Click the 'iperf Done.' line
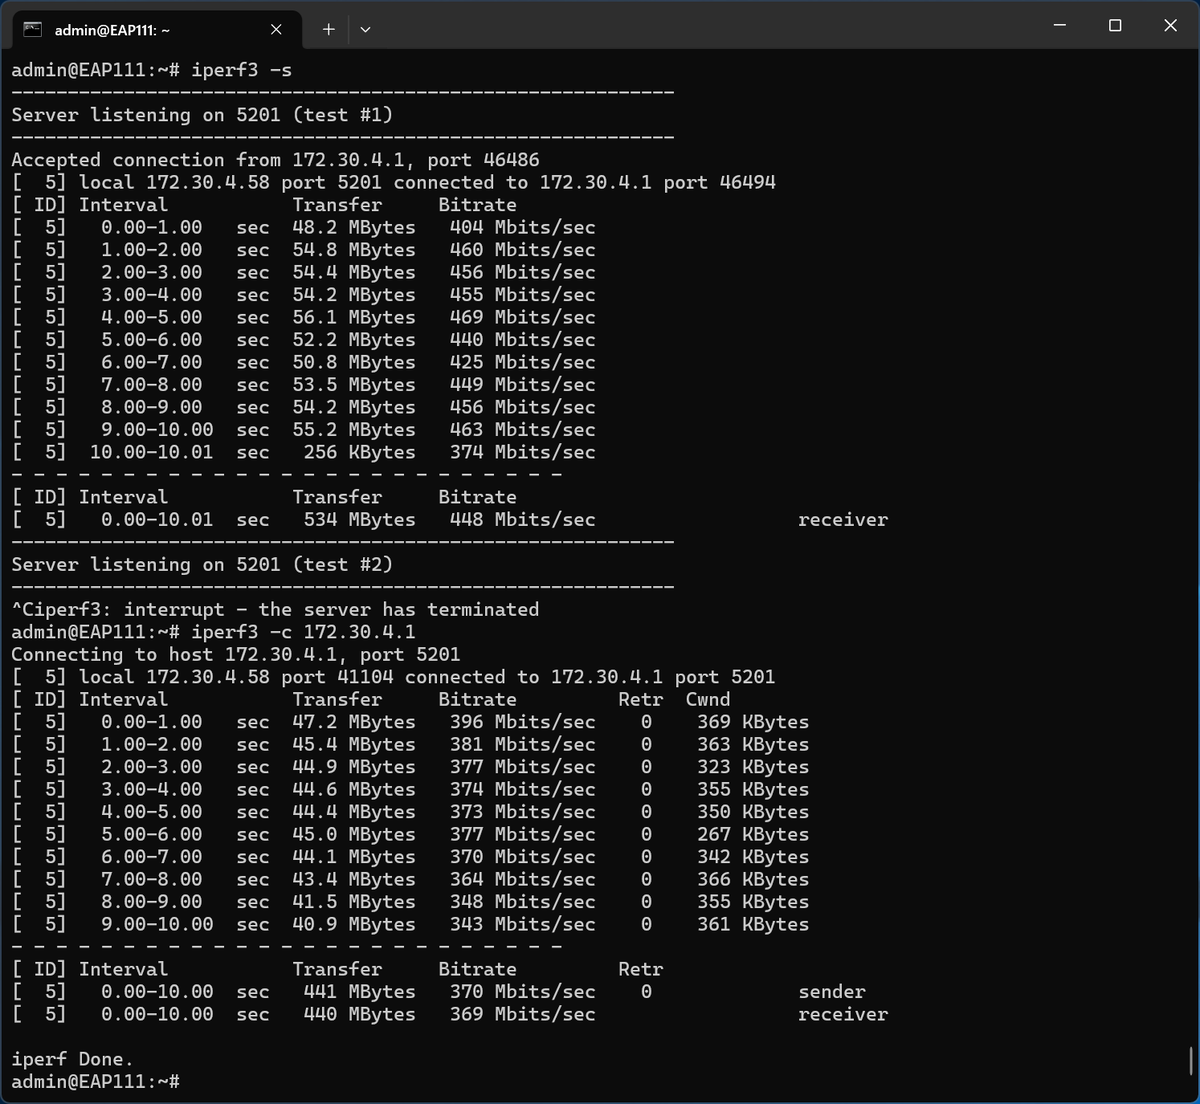Image resolution: width=1200 pixels, height=1104 pixels. [x=72, y=1060]
